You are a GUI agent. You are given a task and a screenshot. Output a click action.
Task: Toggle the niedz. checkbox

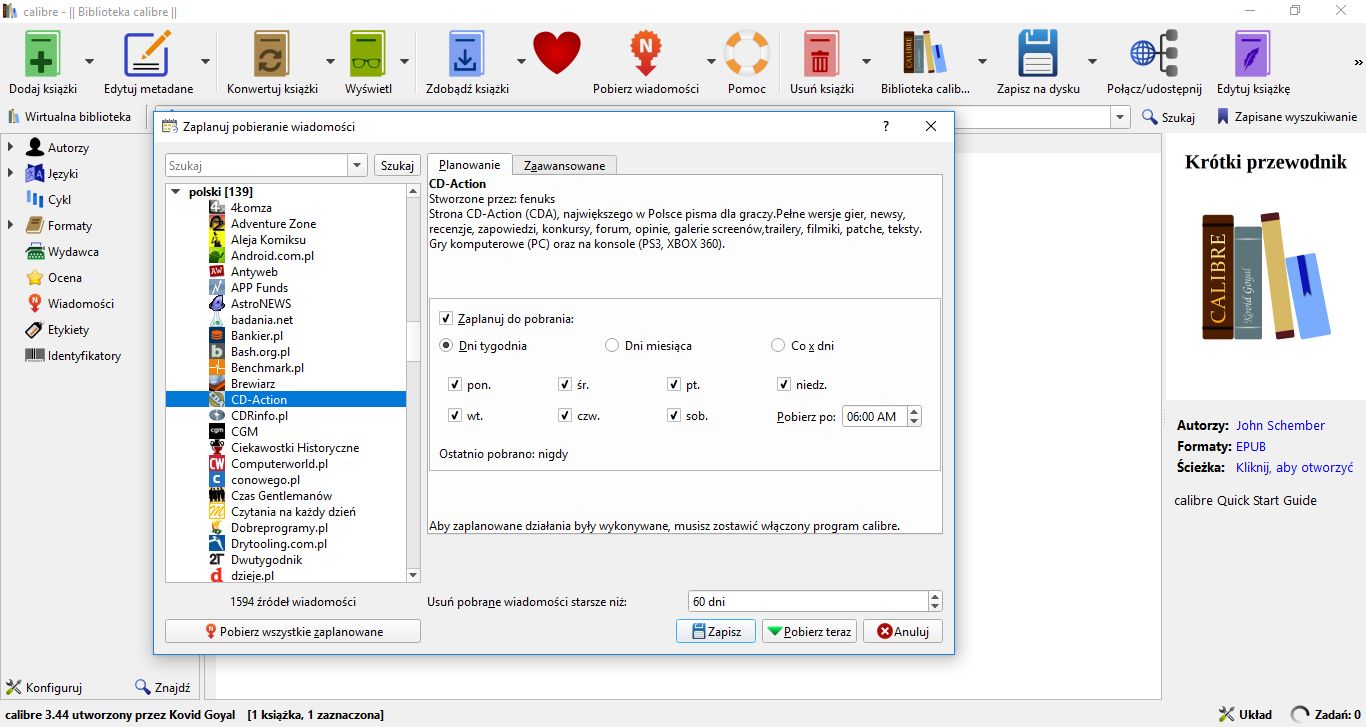pyautogui.click(x=785, y=384)
